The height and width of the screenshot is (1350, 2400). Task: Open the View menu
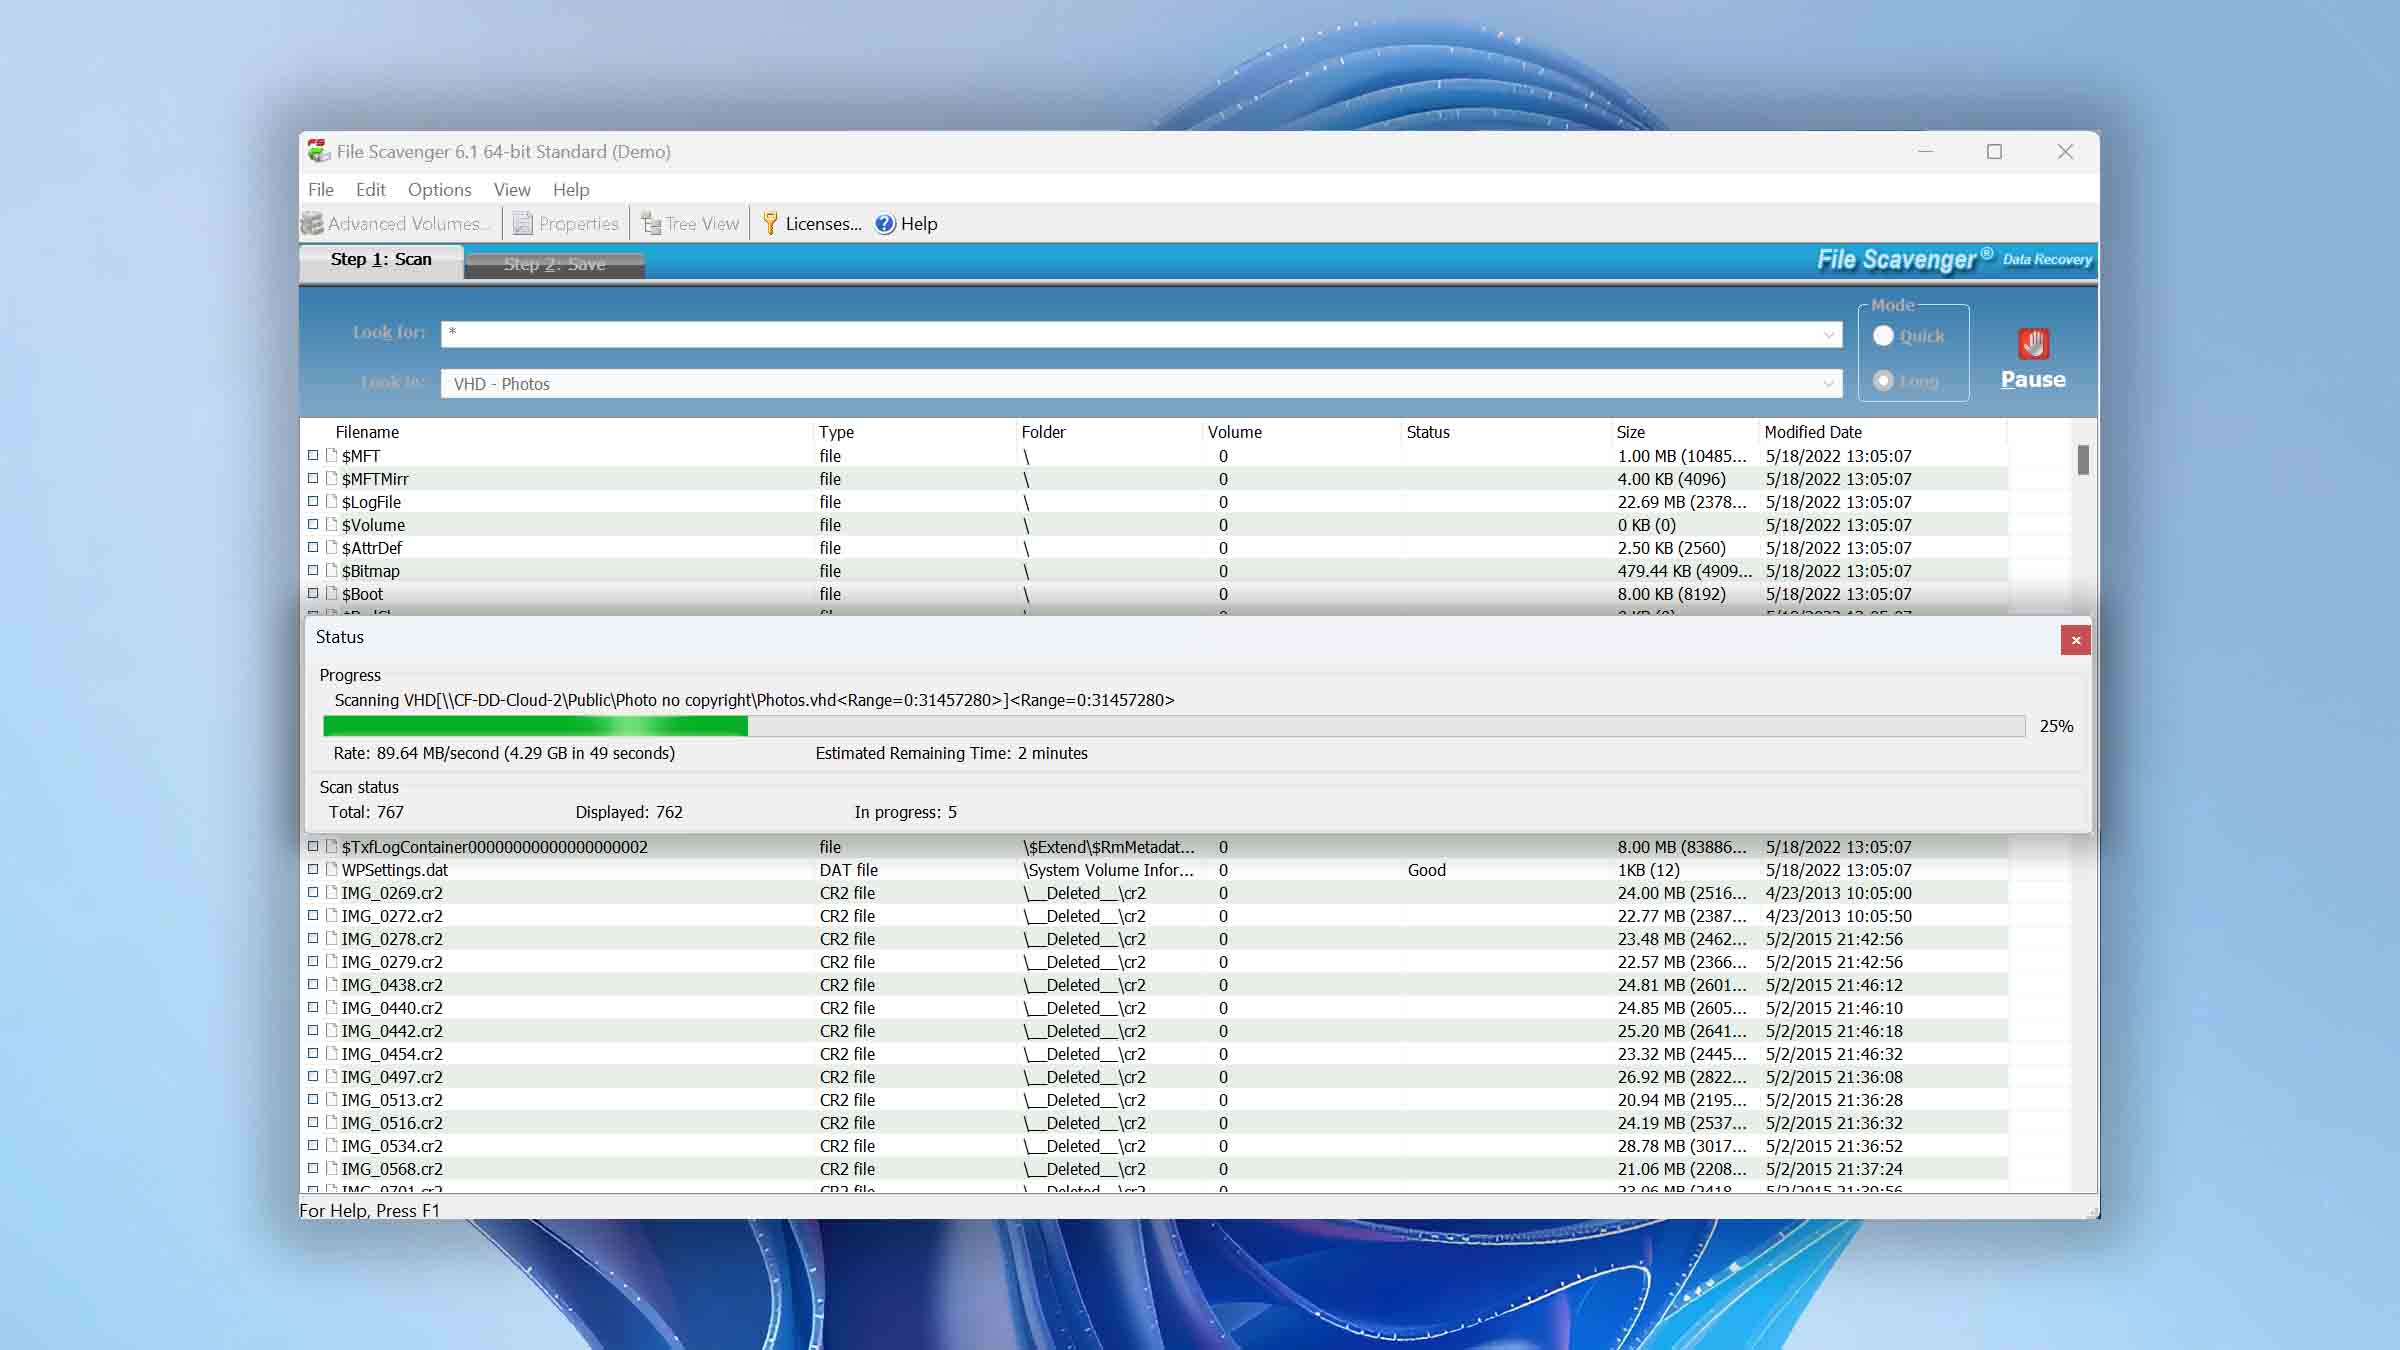512,190
